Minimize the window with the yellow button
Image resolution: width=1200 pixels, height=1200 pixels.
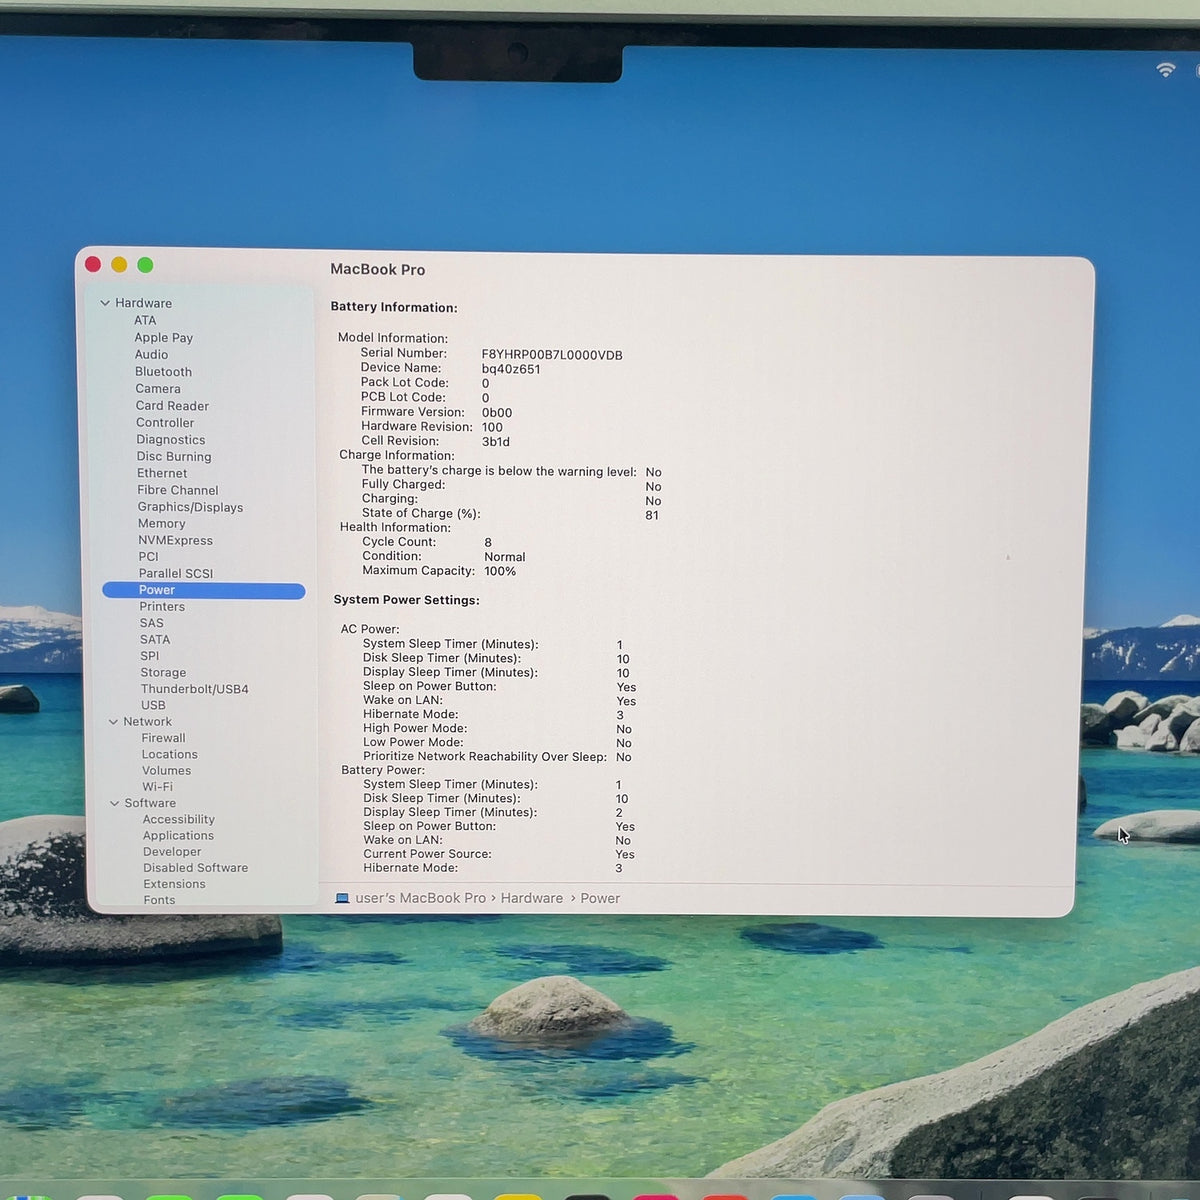[x=119, y=265]
